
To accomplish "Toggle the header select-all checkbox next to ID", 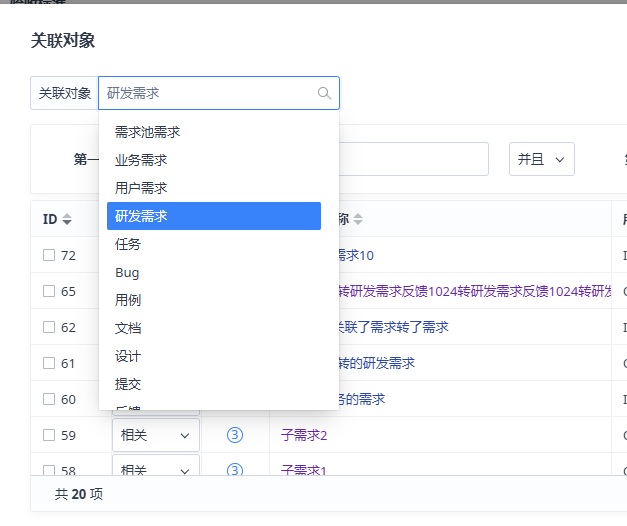I will click(x=38, y=219).
